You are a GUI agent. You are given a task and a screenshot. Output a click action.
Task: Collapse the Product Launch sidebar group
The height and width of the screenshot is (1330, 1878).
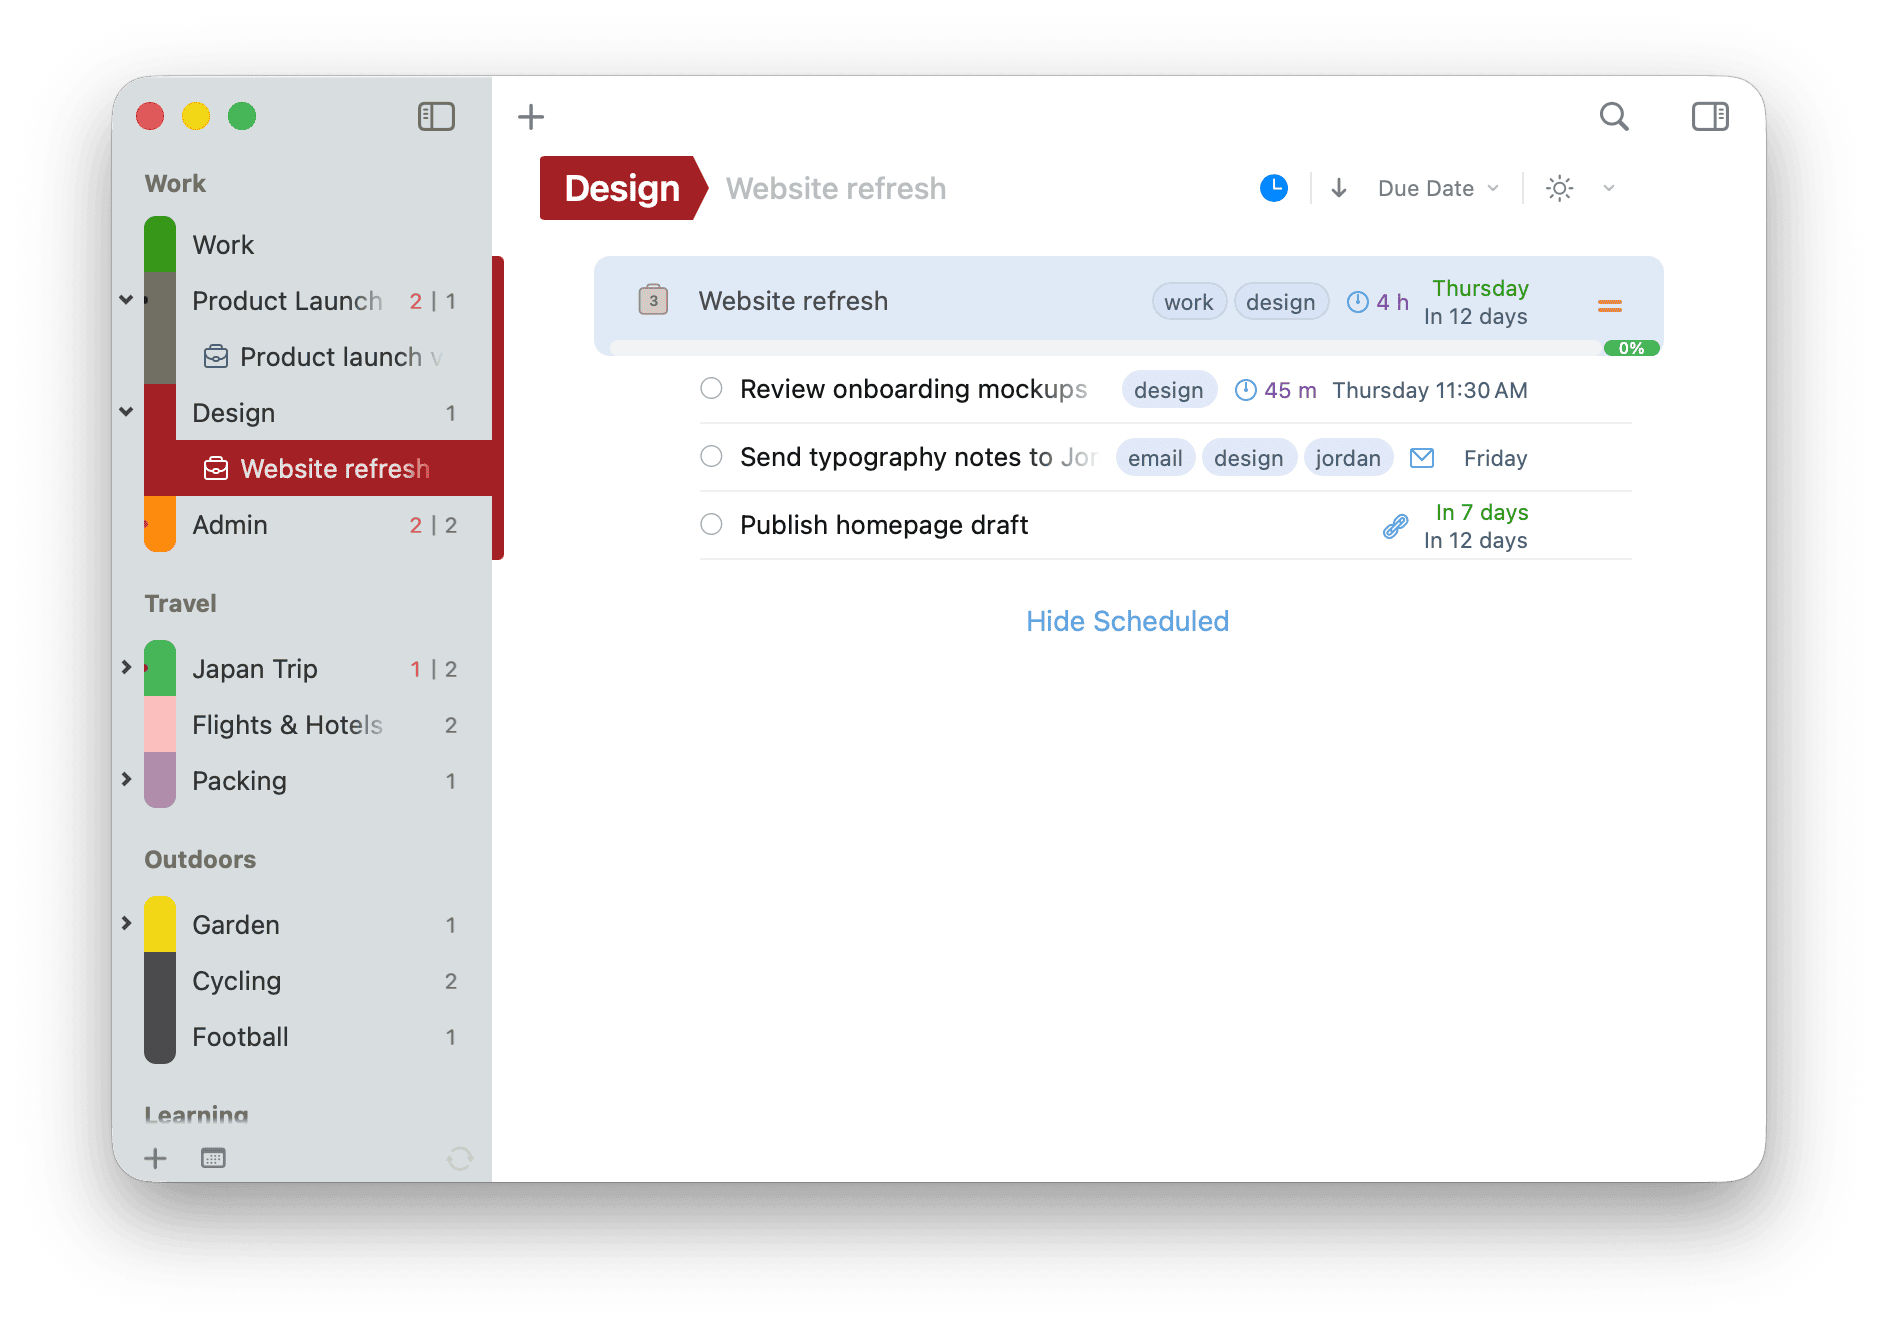tap(126, 300)
